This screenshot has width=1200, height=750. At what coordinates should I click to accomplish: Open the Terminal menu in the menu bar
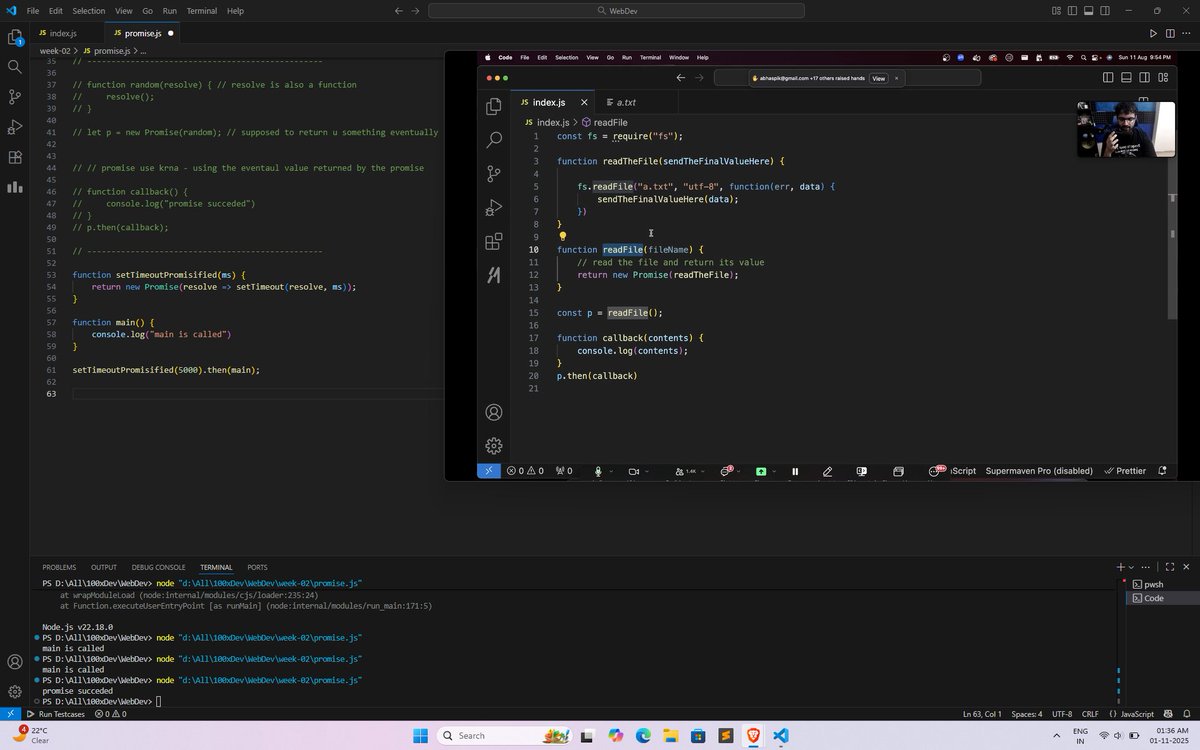202,10
